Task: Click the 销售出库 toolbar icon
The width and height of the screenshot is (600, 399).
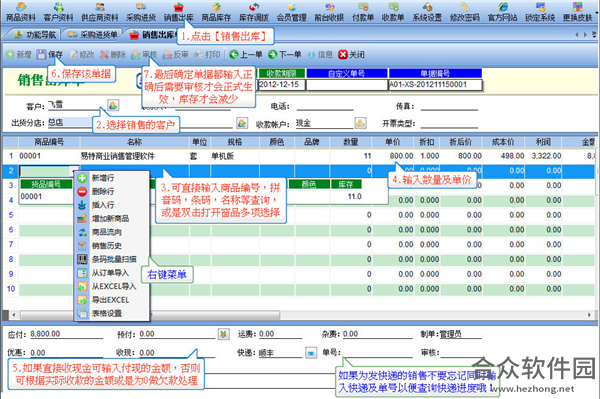Action: coord(178,11)
